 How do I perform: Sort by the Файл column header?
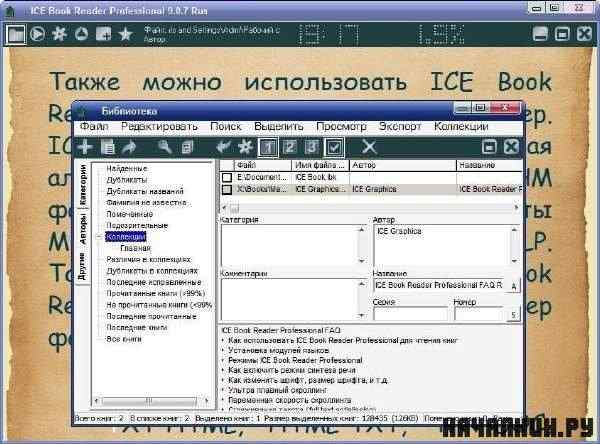click(263, 165)
